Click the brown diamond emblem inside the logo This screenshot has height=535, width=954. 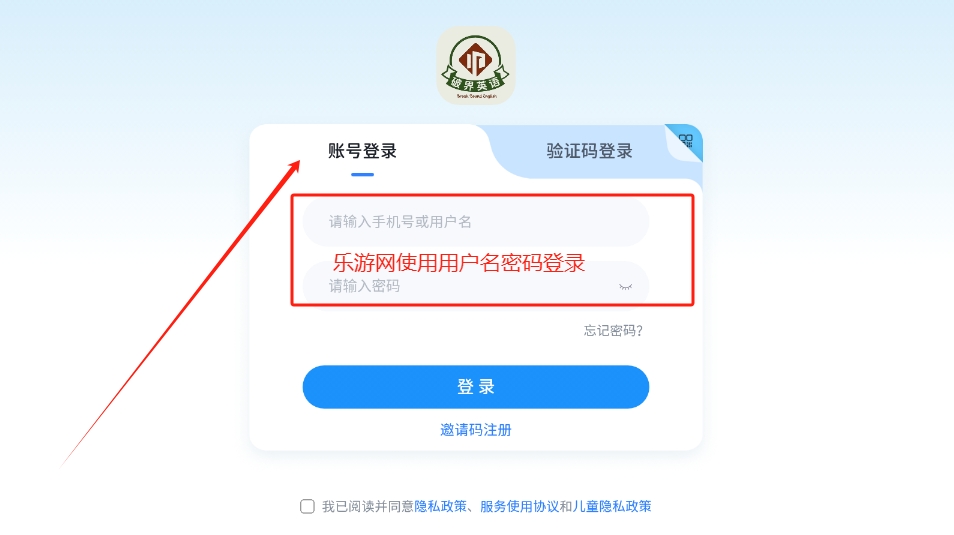476,60
